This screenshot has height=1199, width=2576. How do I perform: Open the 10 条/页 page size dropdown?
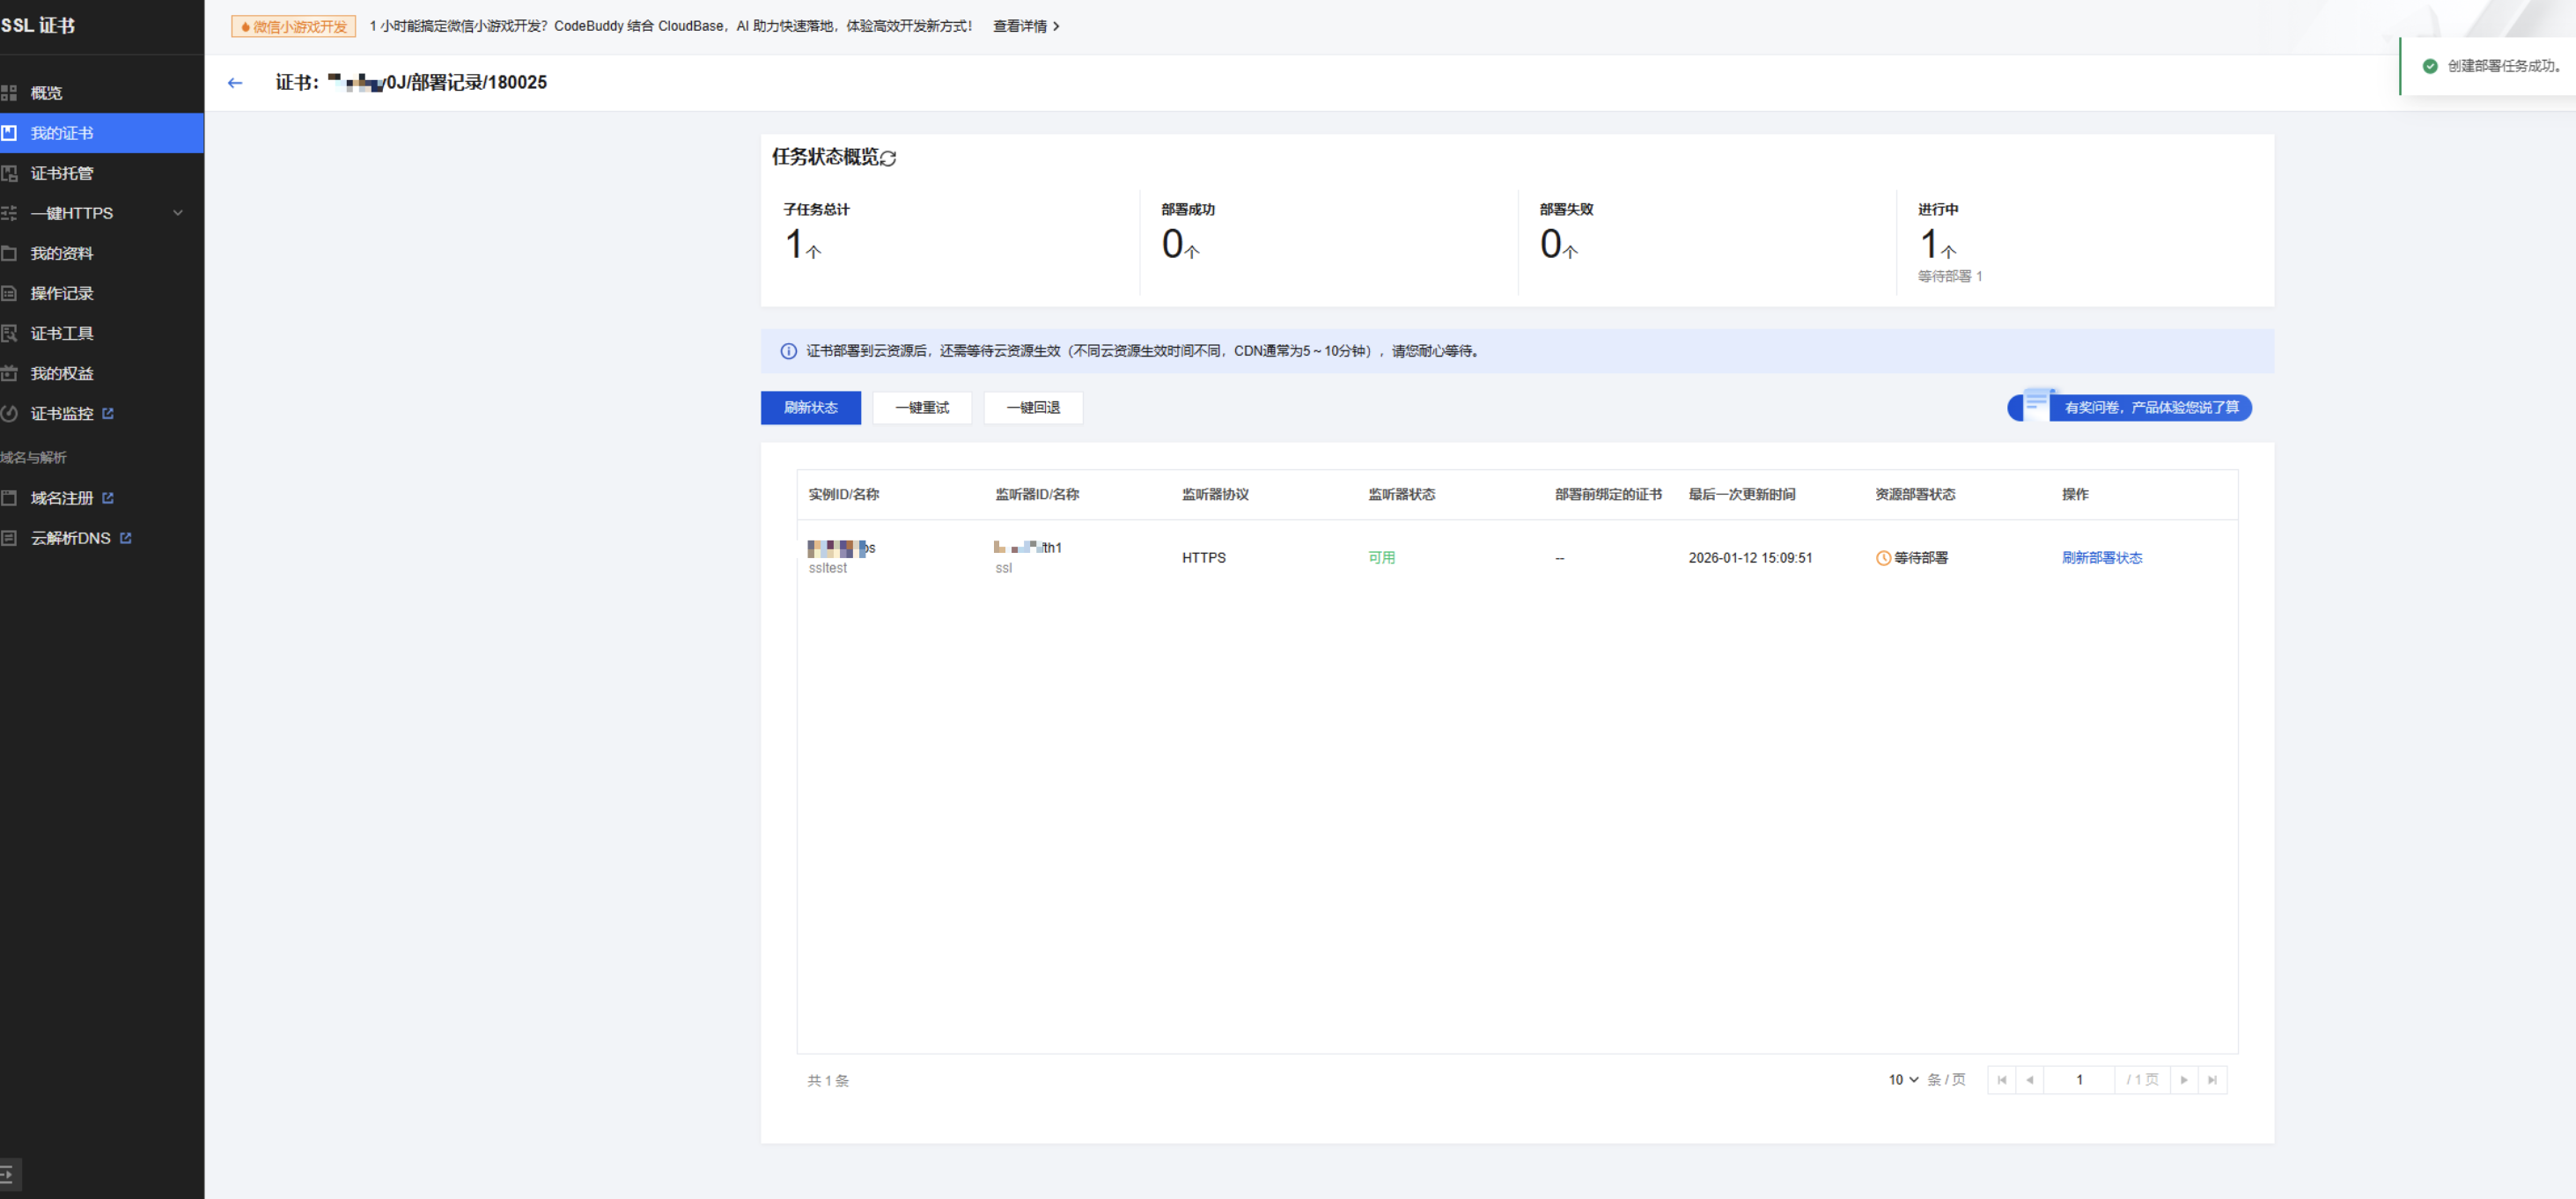tap(1903, 1080)
